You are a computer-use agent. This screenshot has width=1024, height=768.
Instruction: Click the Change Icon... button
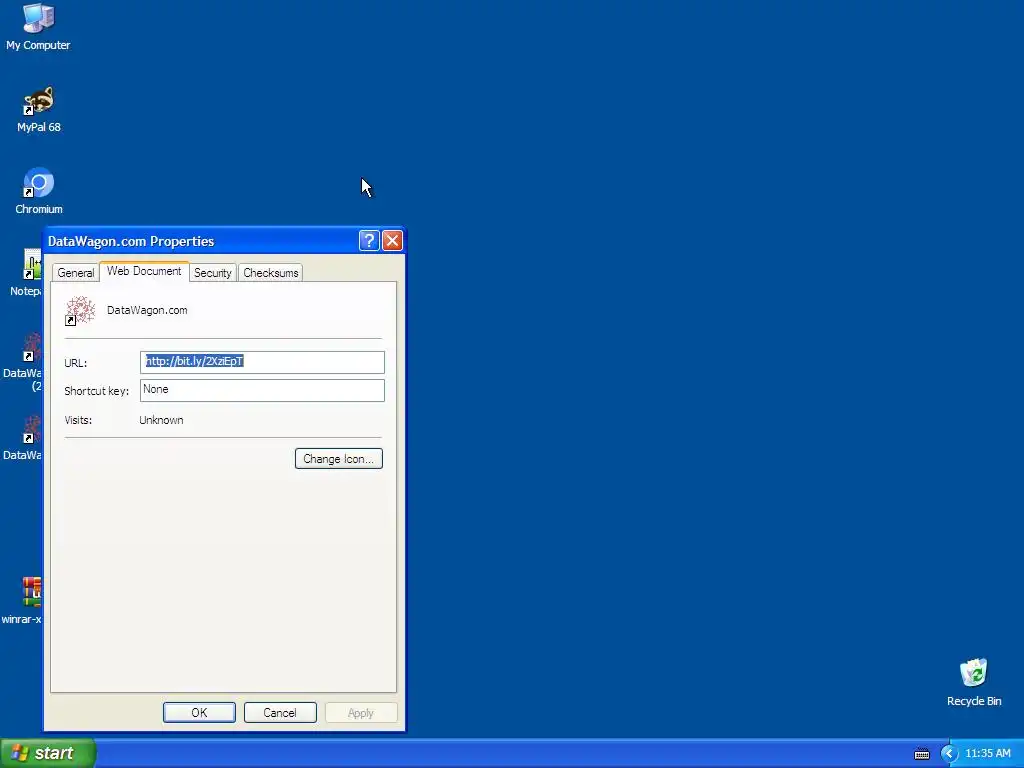pyautogui.click(x=338, y=458)
